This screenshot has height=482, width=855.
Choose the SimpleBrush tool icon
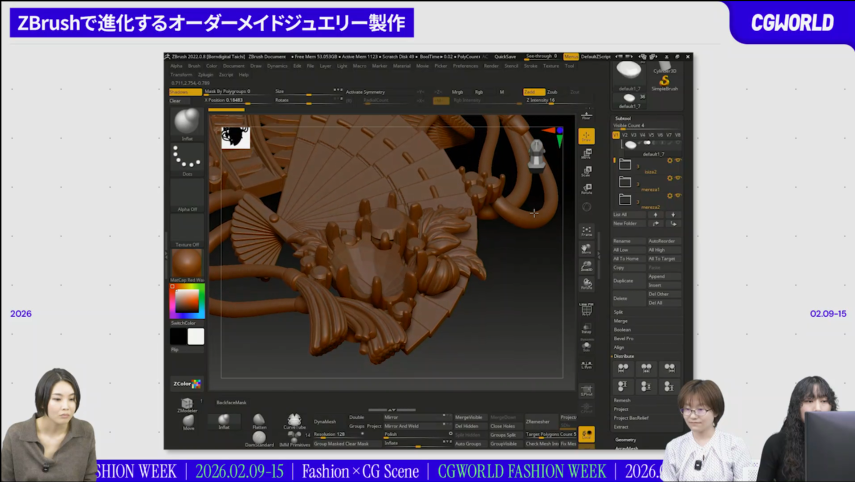(x=663, y=81)
